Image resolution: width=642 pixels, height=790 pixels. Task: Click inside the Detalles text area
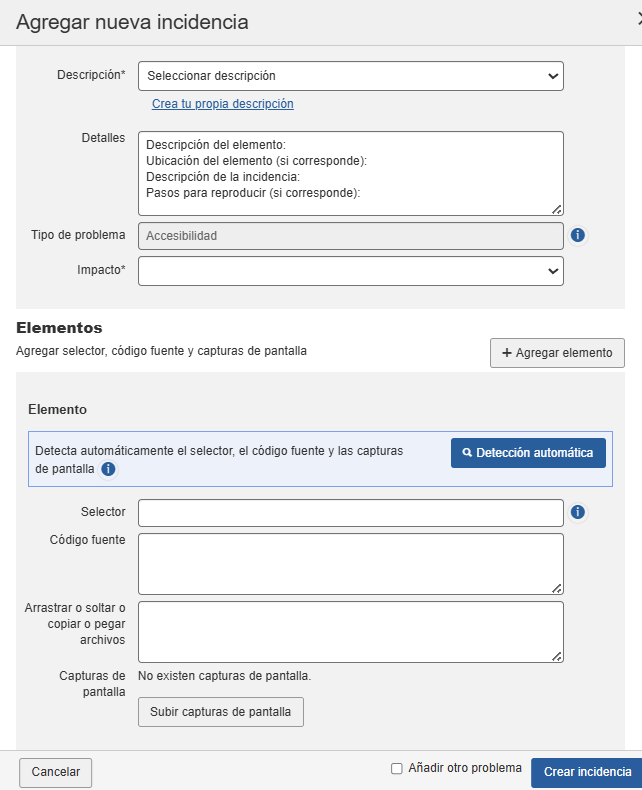(350, 173)
